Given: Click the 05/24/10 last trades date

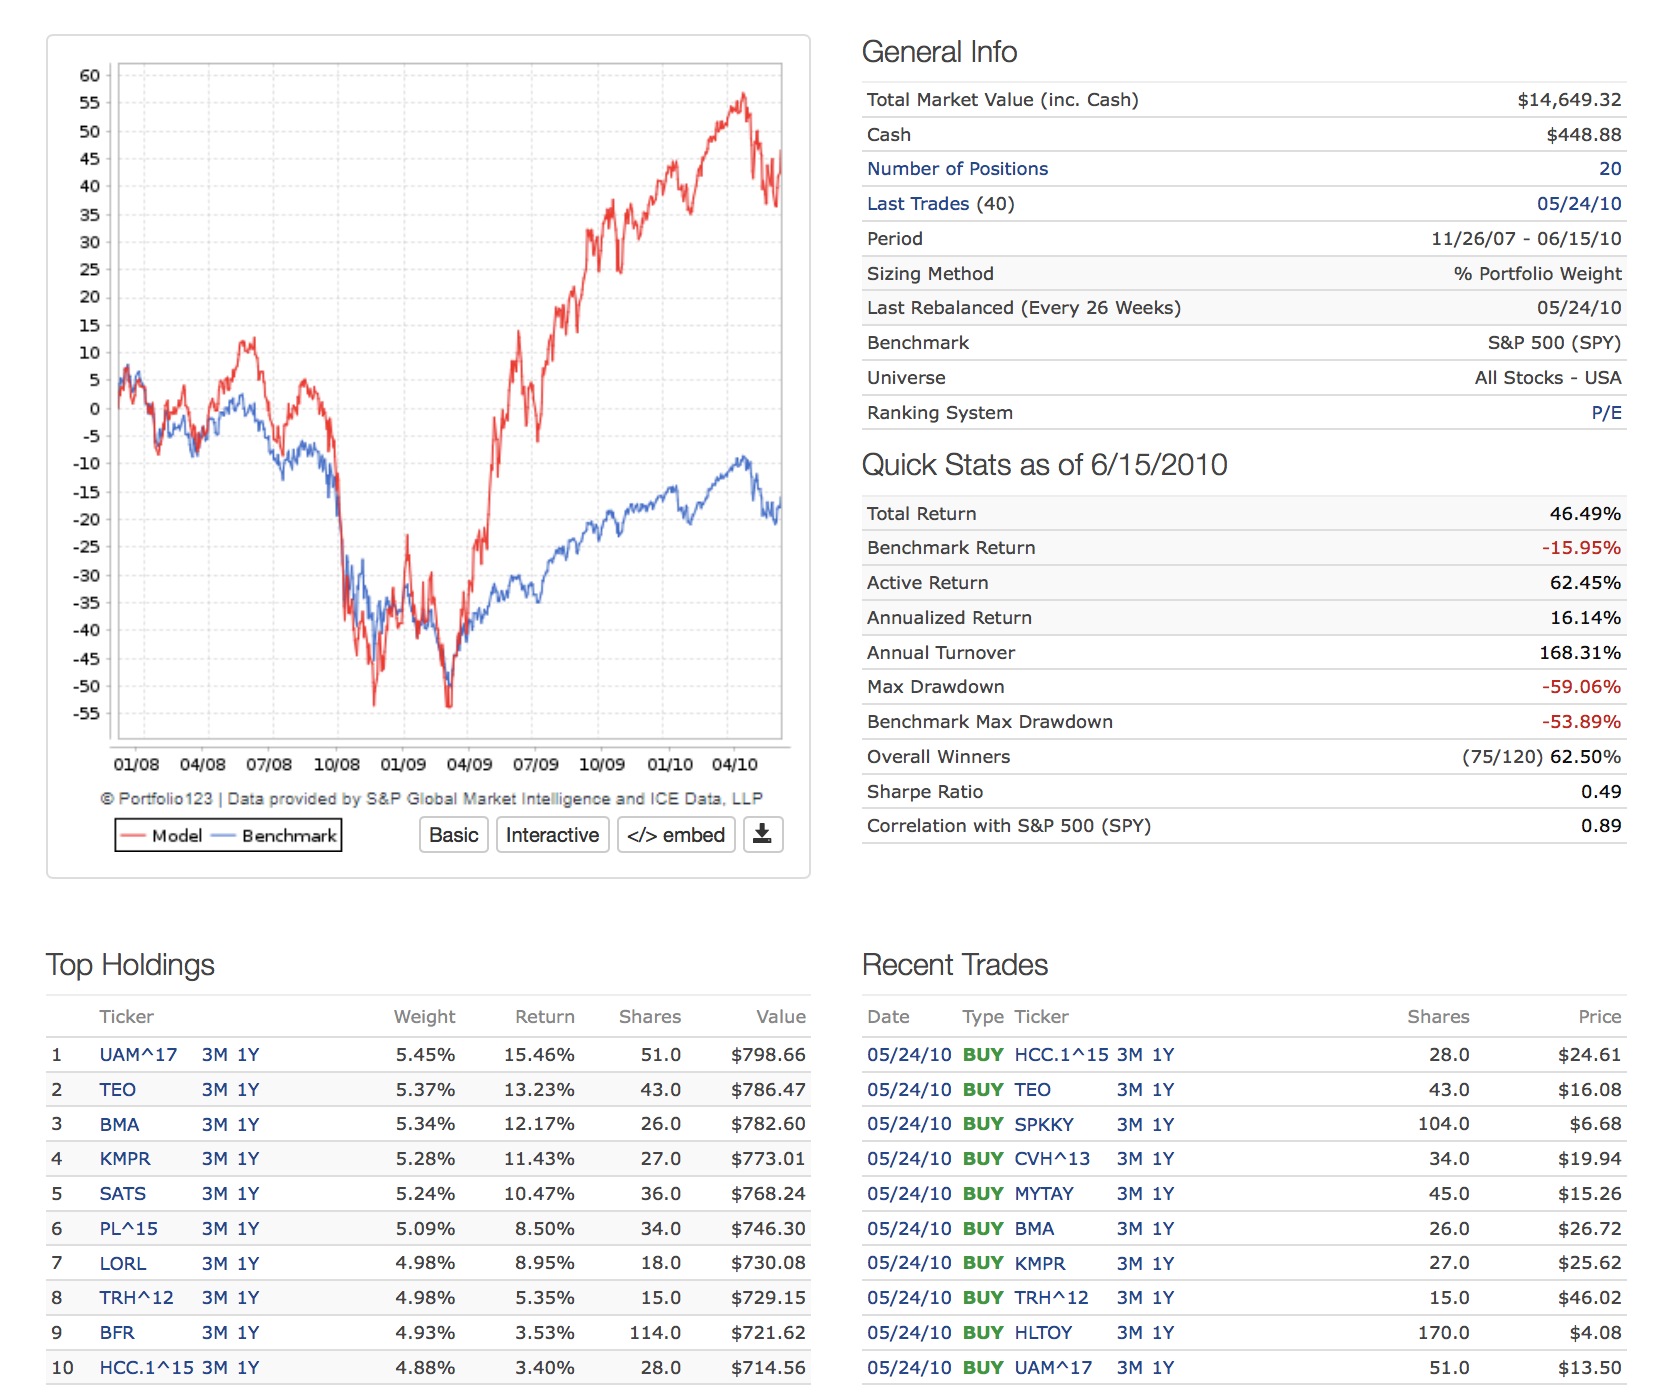Looking at the screenshot, I should point(1578,204).
